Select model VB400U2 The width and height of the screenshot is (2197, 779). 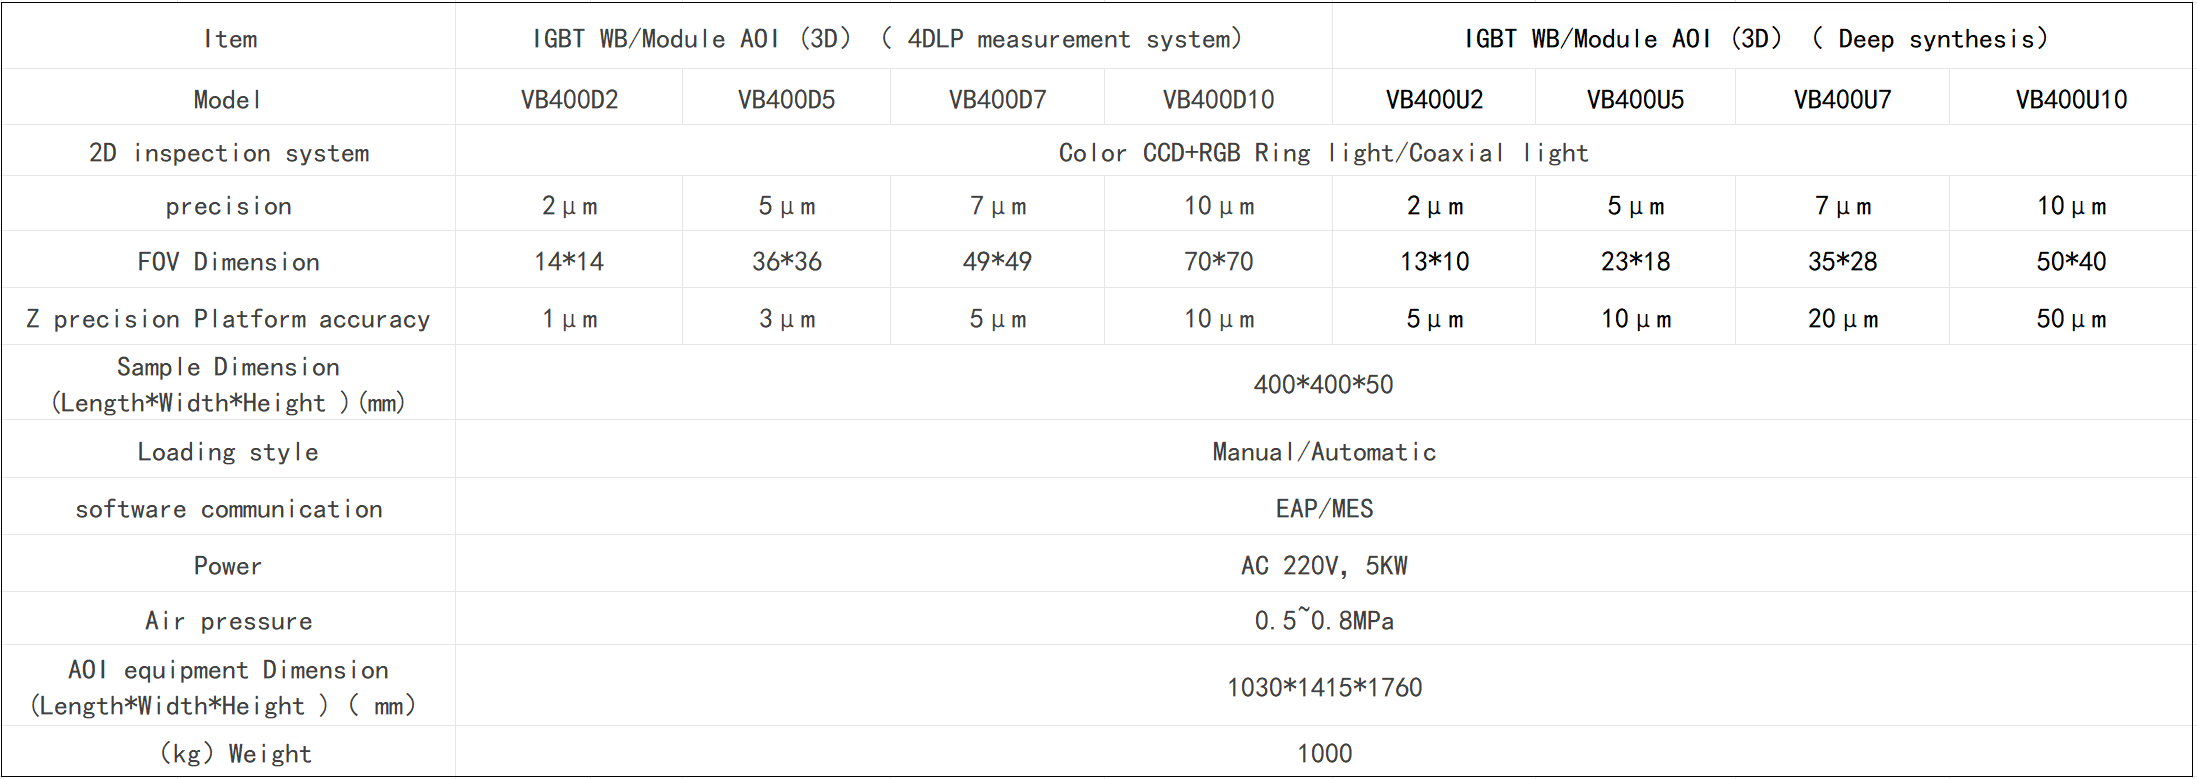tap(1434, 100)
